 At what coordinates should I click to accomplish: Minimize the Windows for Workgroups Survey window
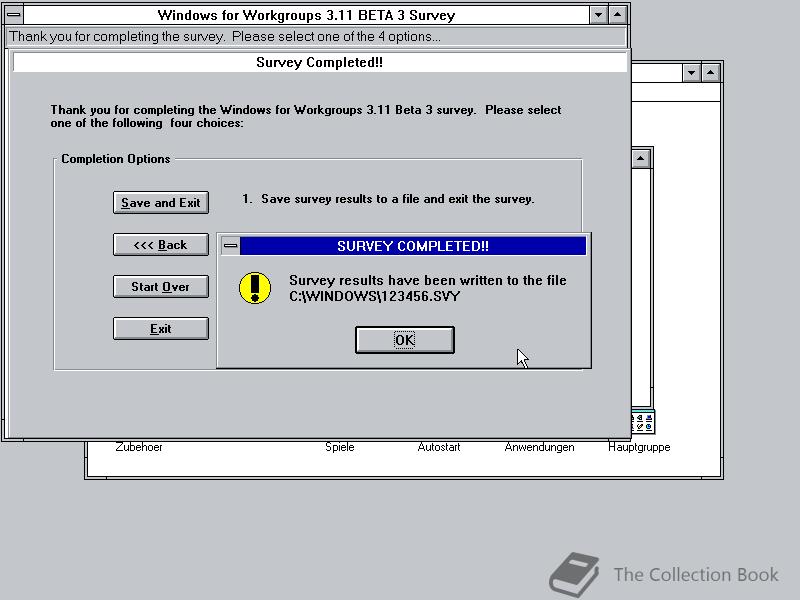click(598, 15)
